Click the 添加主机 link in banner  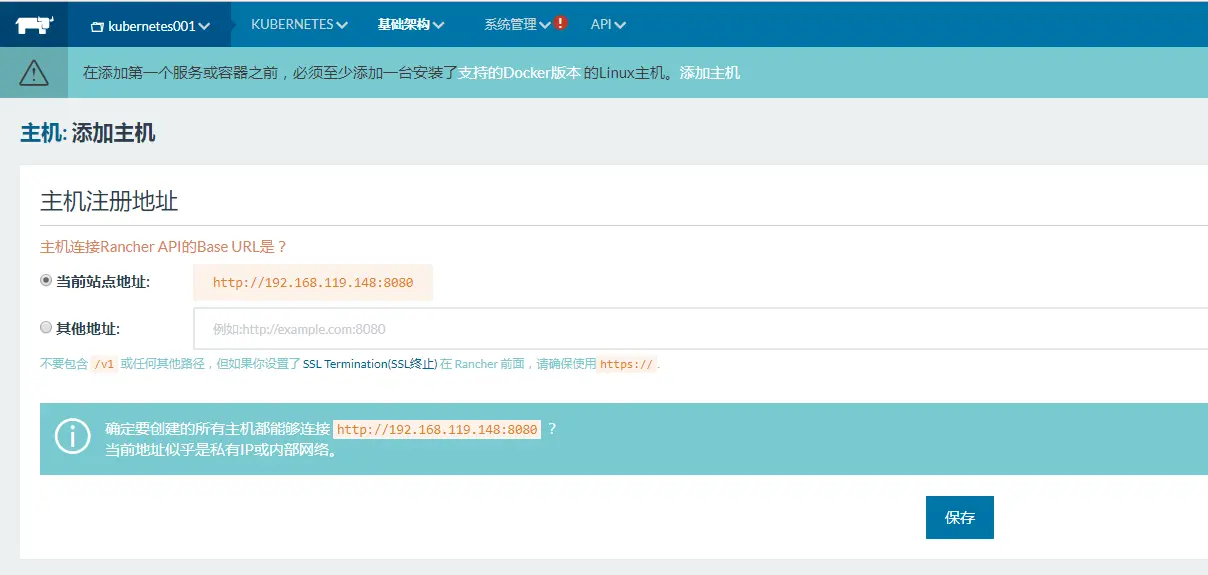pos(710,73)
